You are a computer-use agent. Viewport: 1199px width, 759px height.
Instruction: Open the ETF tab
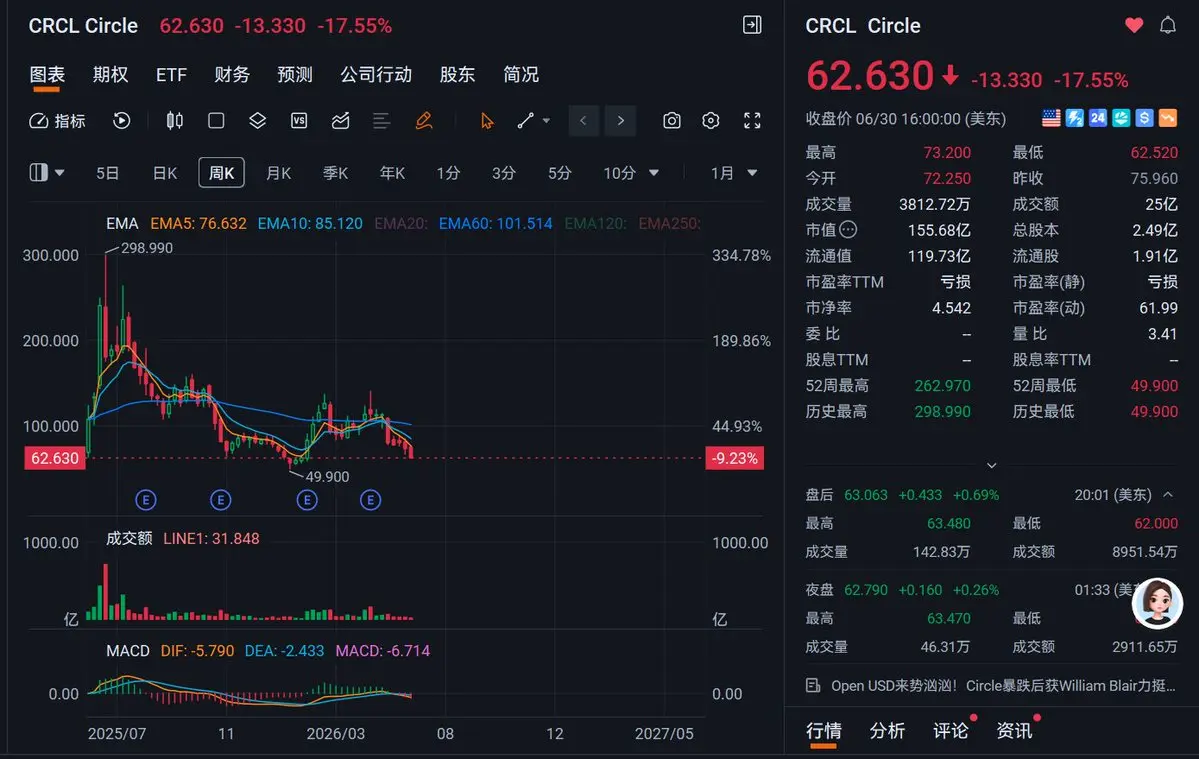tap(171, 74)
